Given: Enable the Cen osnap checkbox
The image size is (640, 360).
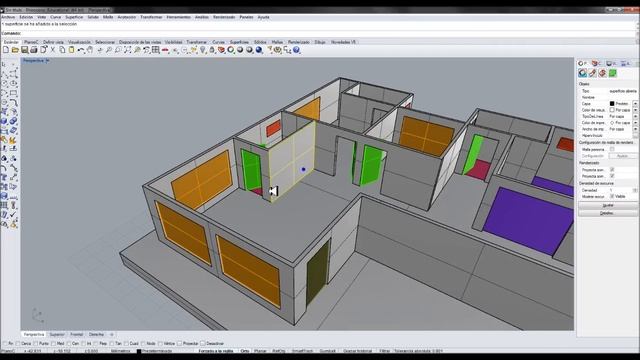Looking at the screenshot, I should (68, 344).
